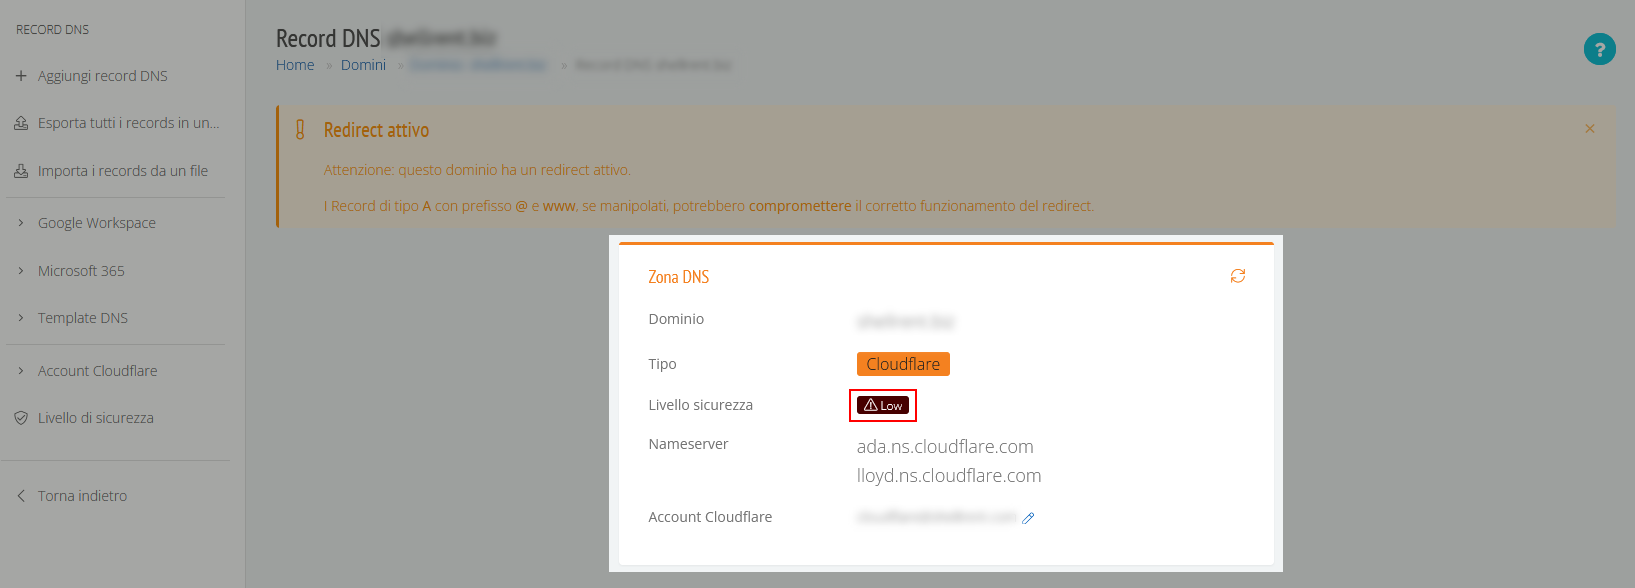
Task: Open Aggiungi record DNS
Action: (x=103, y=76)
